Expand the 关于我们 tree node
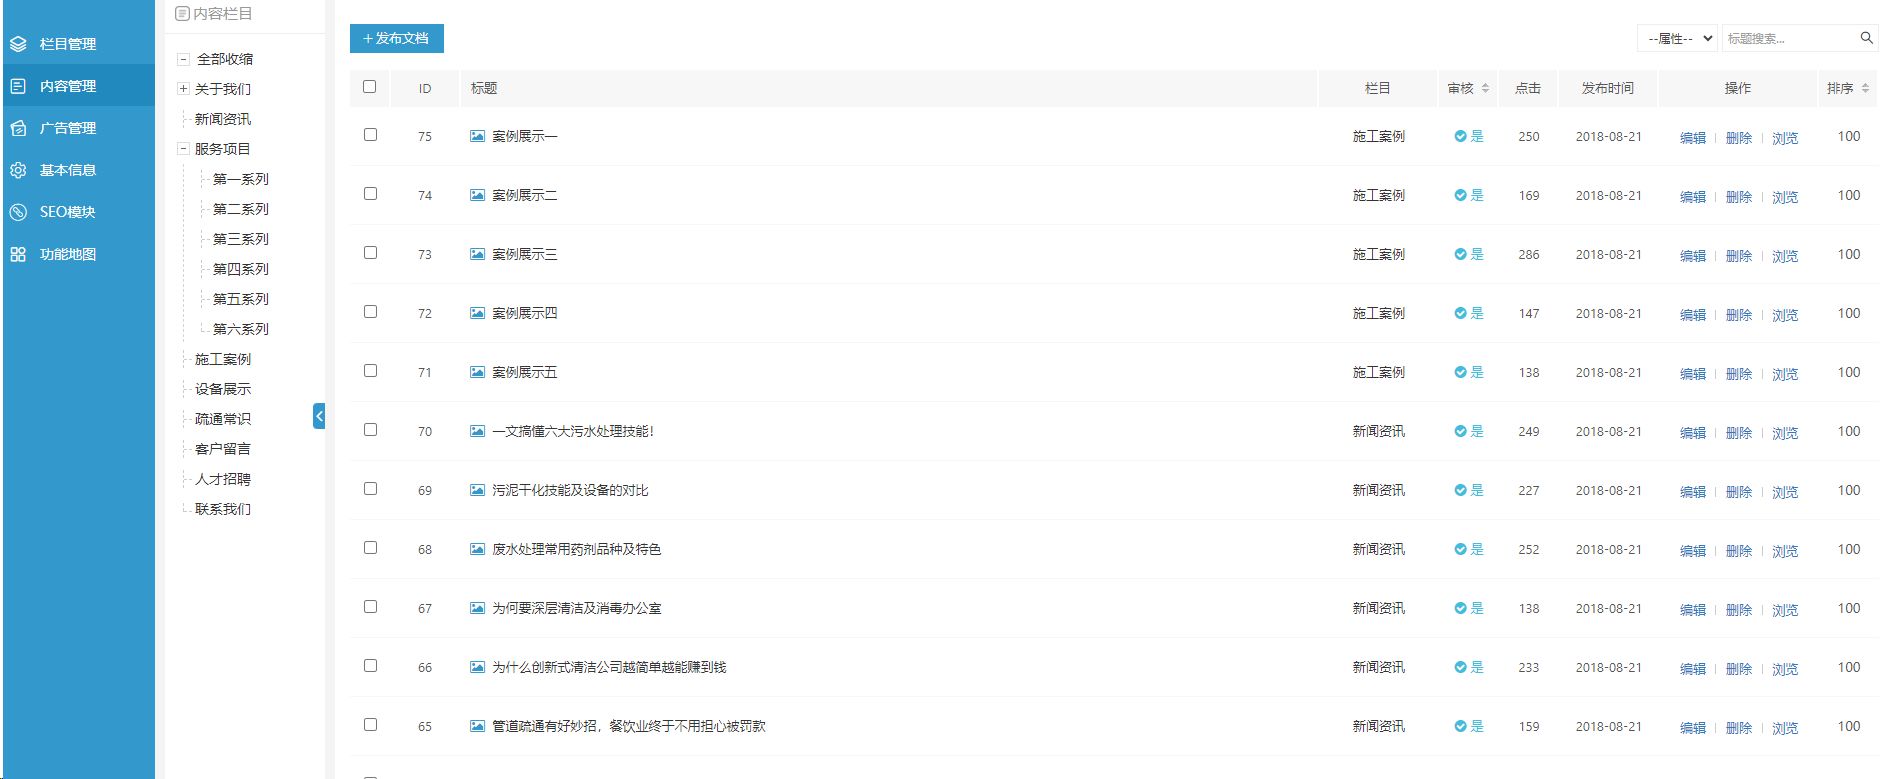The width and height of the screenshot is (1890, 779). 183,89
